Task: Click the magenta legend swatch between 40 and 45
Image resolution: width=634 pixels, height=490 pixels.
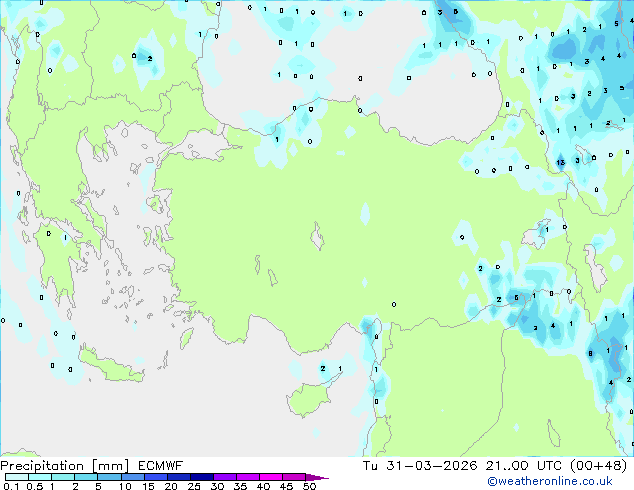Action: click(x=271, y=477)
